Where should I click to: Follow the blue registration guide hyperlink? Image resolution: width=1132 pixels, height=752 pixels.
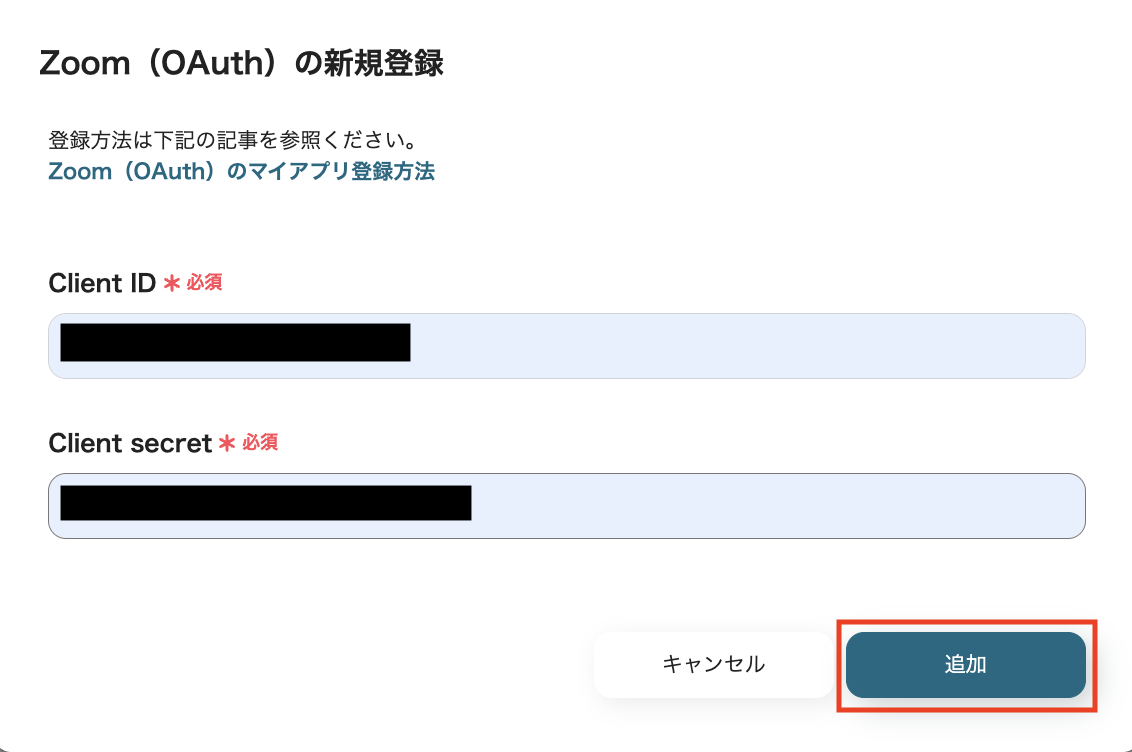click(242, 171)
